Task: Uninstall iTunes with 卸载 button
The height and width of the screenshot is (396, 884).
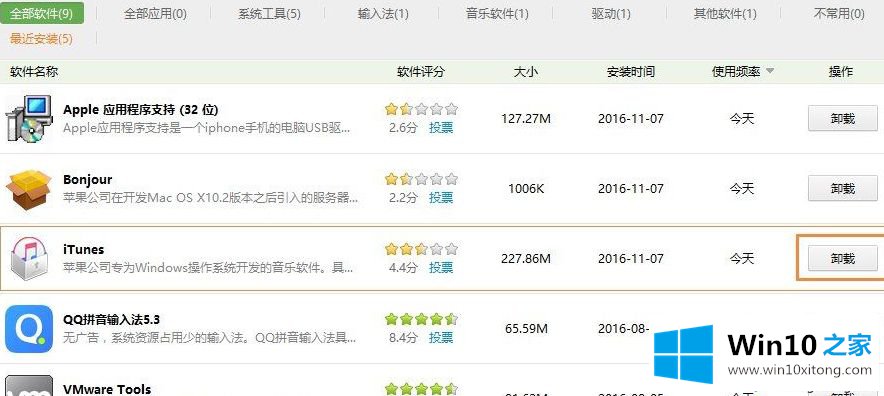Action: pos(842,258)
